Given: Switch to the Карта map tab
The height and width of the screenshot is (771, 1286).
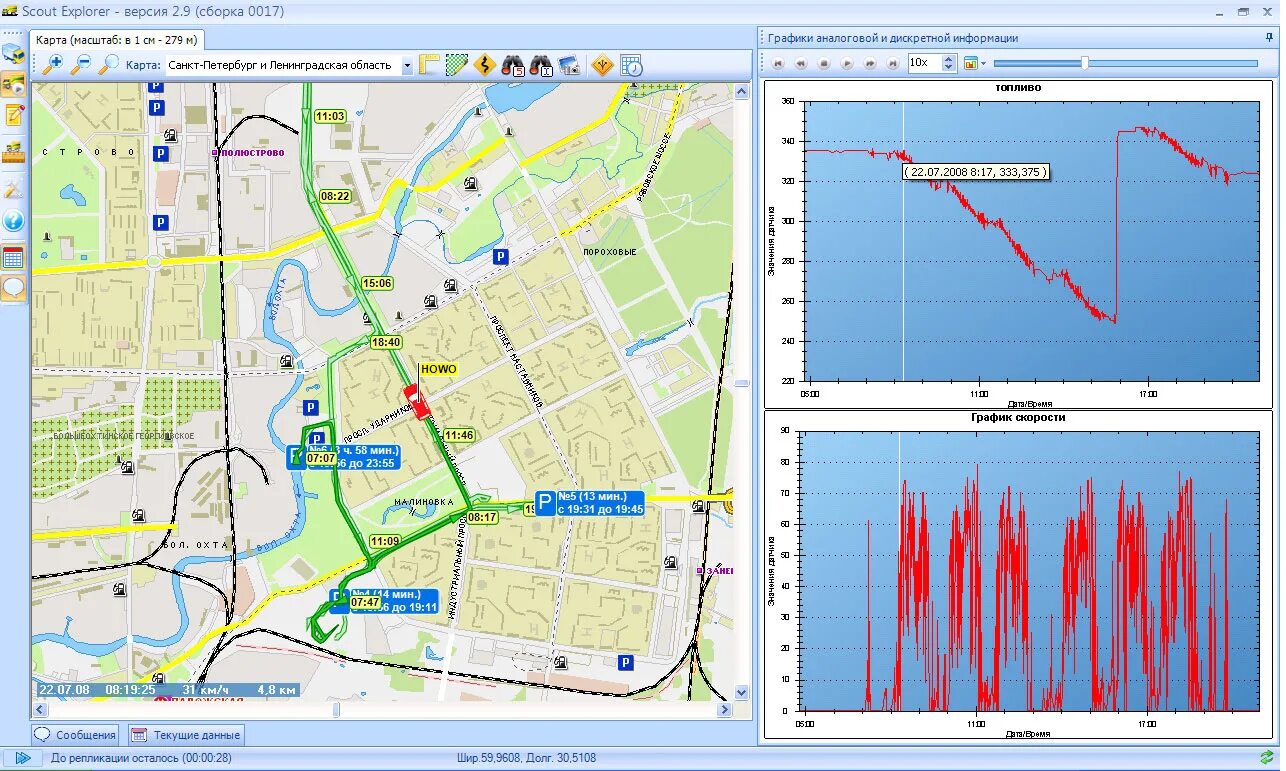Looking at the screenshot, I should point(117,40).
